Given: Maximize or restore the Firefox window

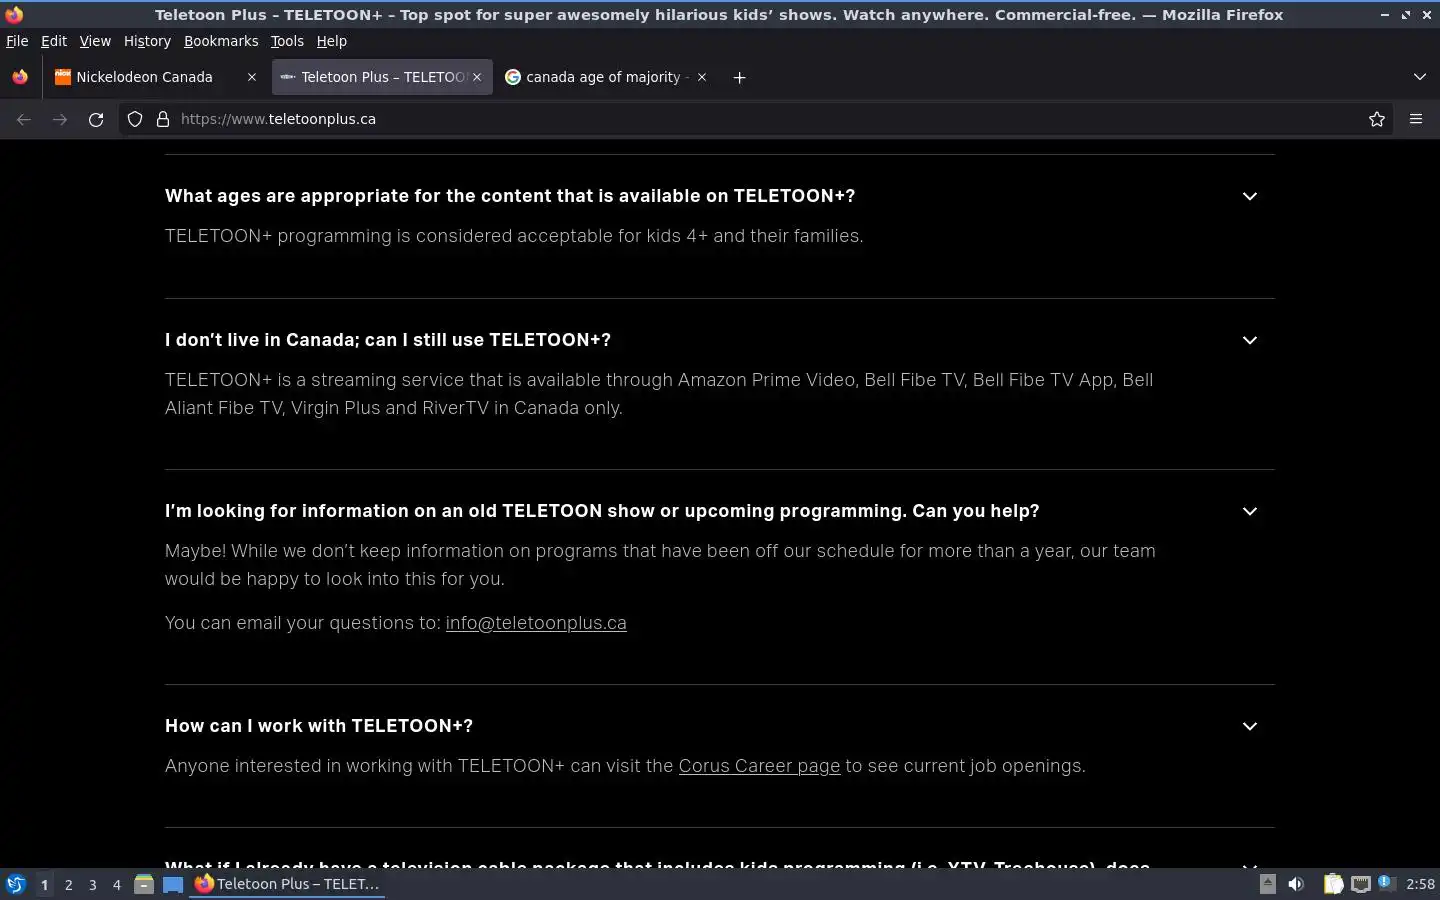Looking at the screenshot, I should pyautogui.click(x=1405, y=15).
